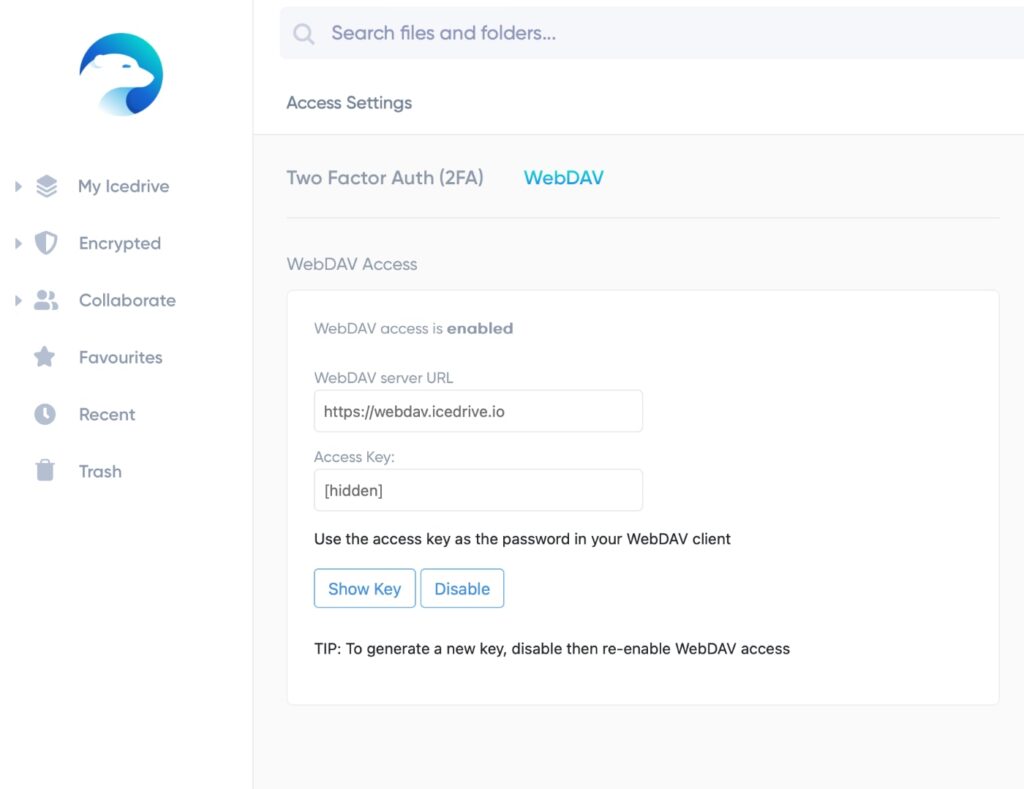Show the hidden access key

[364, 588]
